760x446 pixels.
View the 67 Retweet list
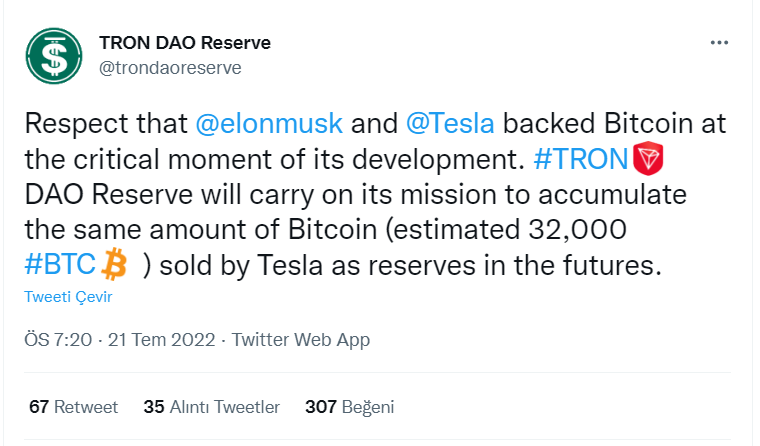tap(73, 407)
